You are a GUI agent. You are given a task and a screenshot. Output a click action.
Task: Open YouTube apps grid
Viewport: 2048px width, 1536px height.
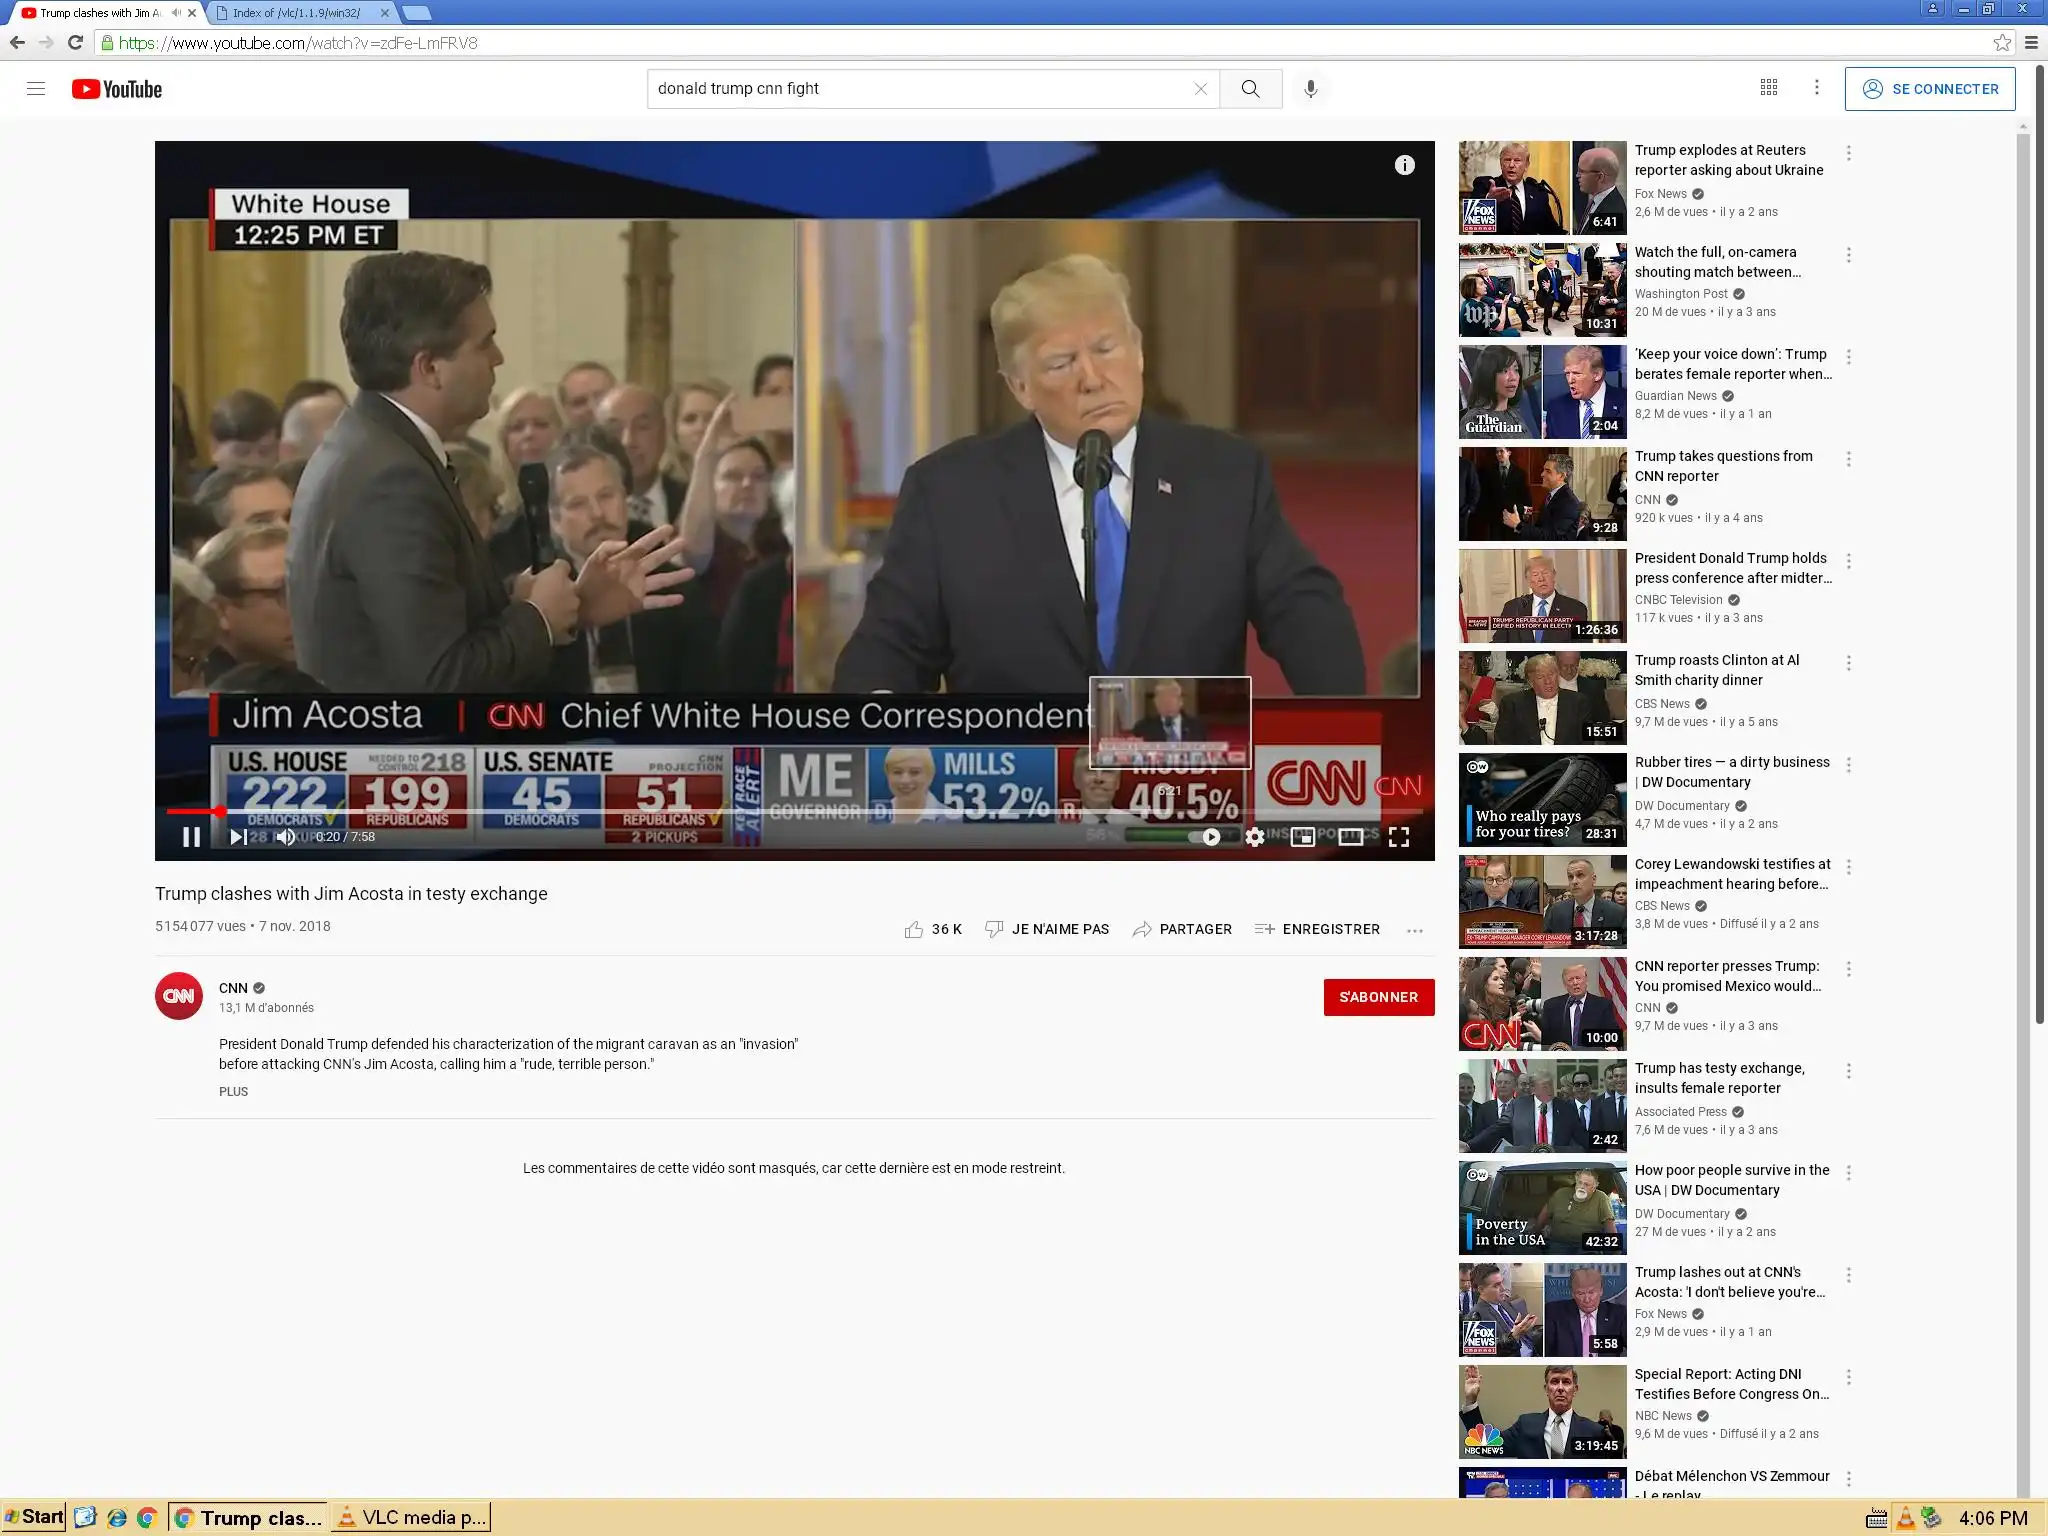pyautogui.click(x=1768, y=88)
